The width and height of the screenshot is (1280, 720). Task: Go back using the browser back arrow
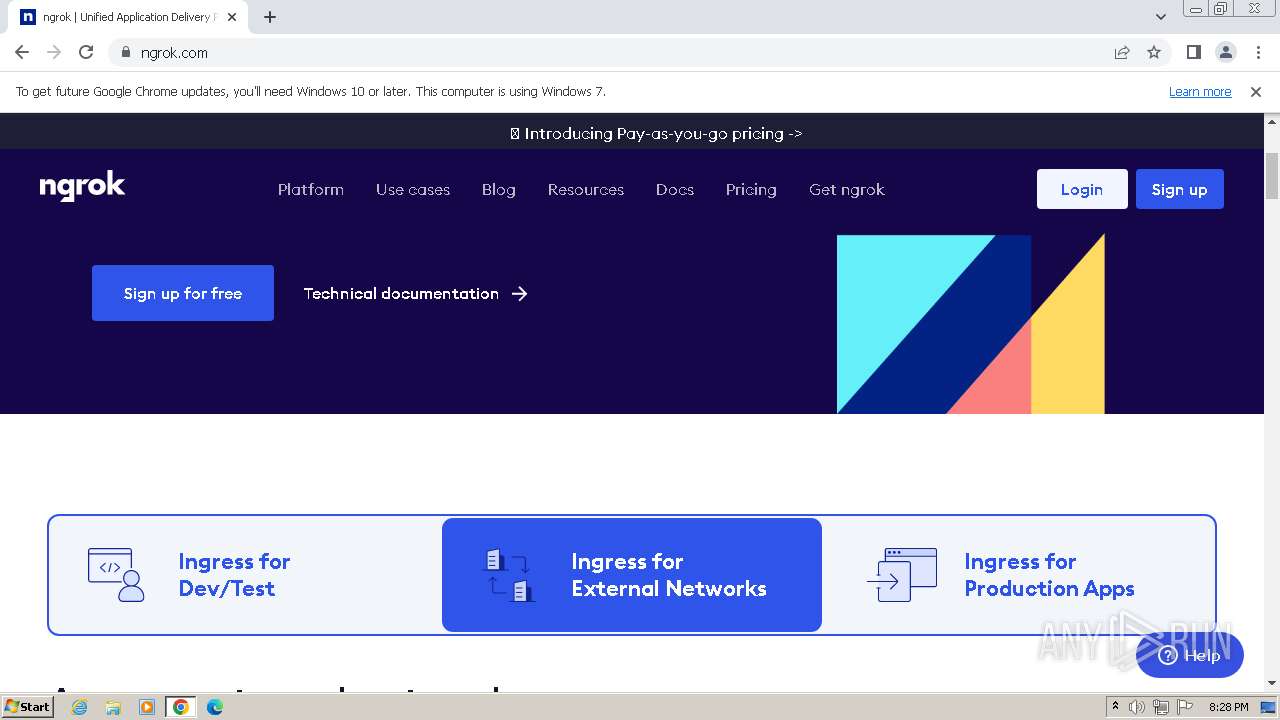22,52
